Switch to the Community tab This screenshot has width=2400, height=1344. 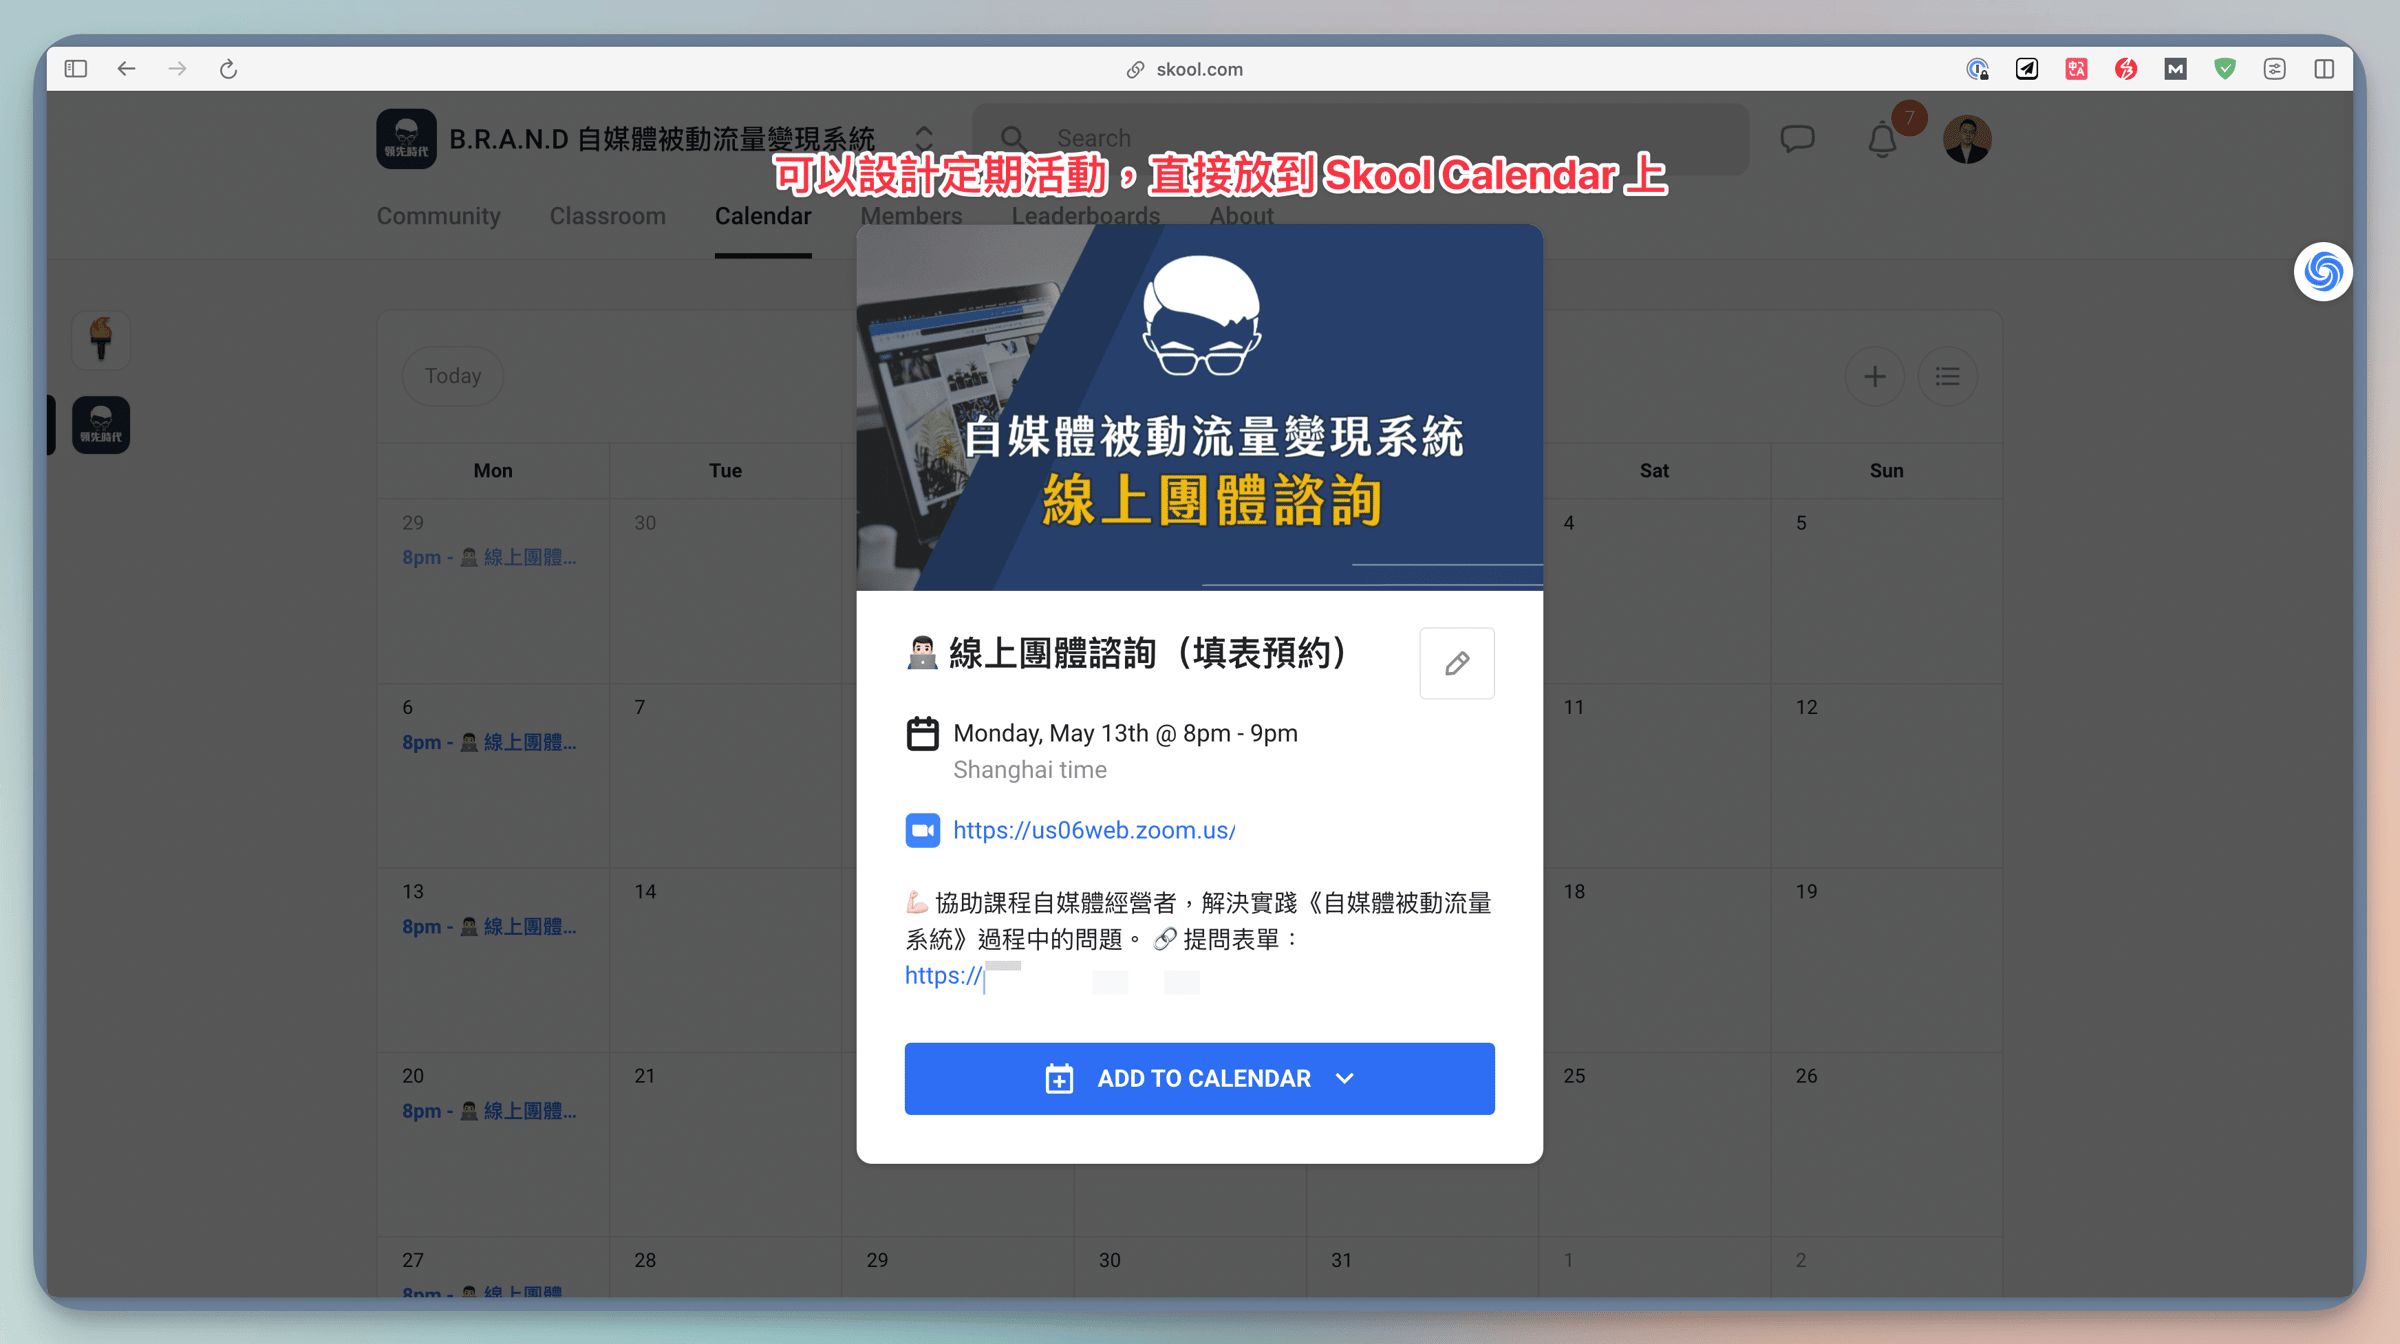[438, 216]
